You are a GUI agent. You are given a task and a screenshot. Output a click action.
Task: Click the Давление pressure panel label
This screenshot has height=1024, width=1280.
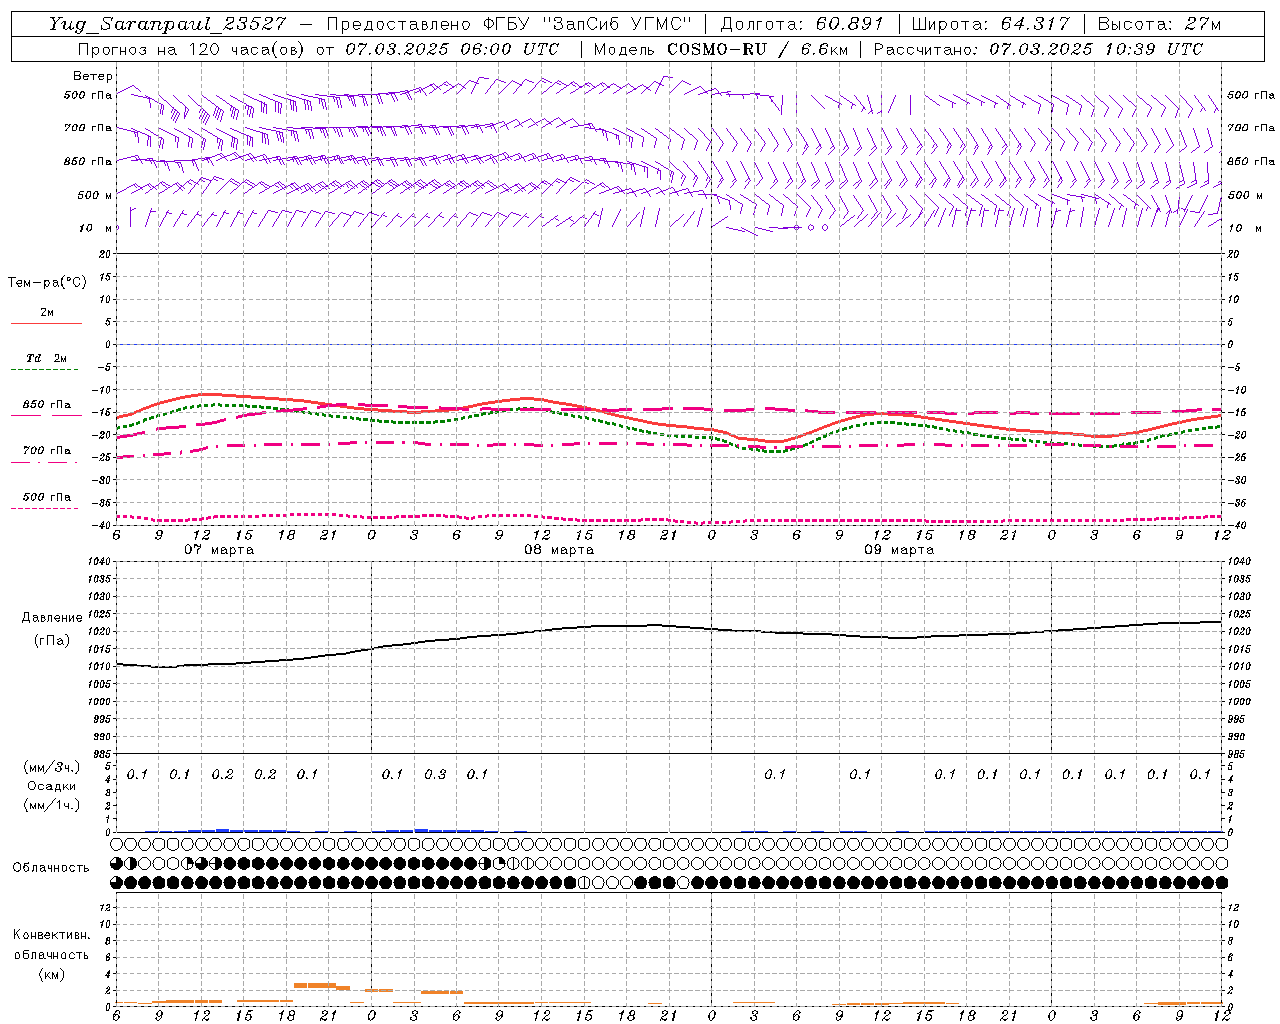tap(51, 618)
